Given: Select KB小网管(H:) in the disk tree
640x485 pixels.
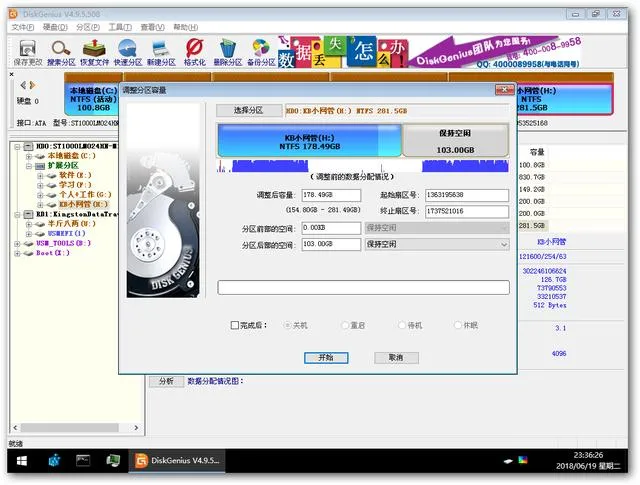Looking at the screenshot, I should tap(83, 204).
